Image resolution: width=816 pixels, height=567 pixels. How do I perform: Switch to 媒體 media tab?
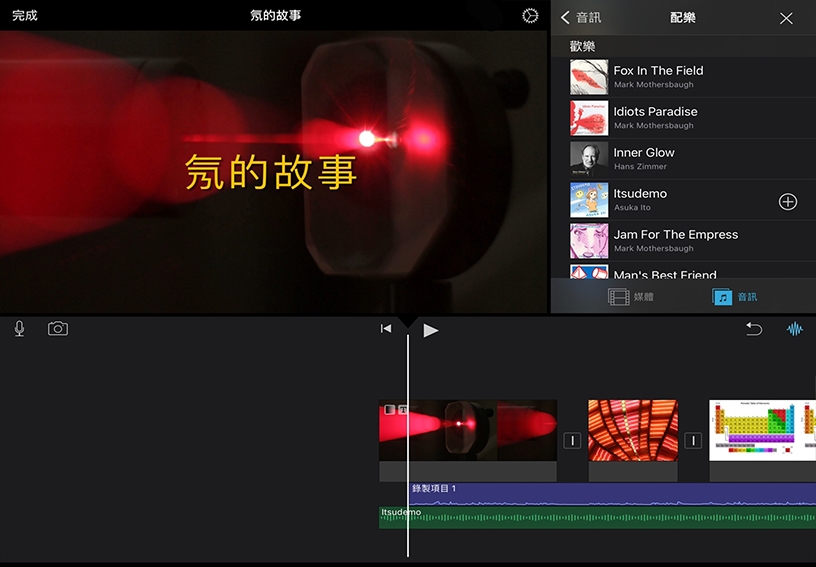[x=631, y=297]
